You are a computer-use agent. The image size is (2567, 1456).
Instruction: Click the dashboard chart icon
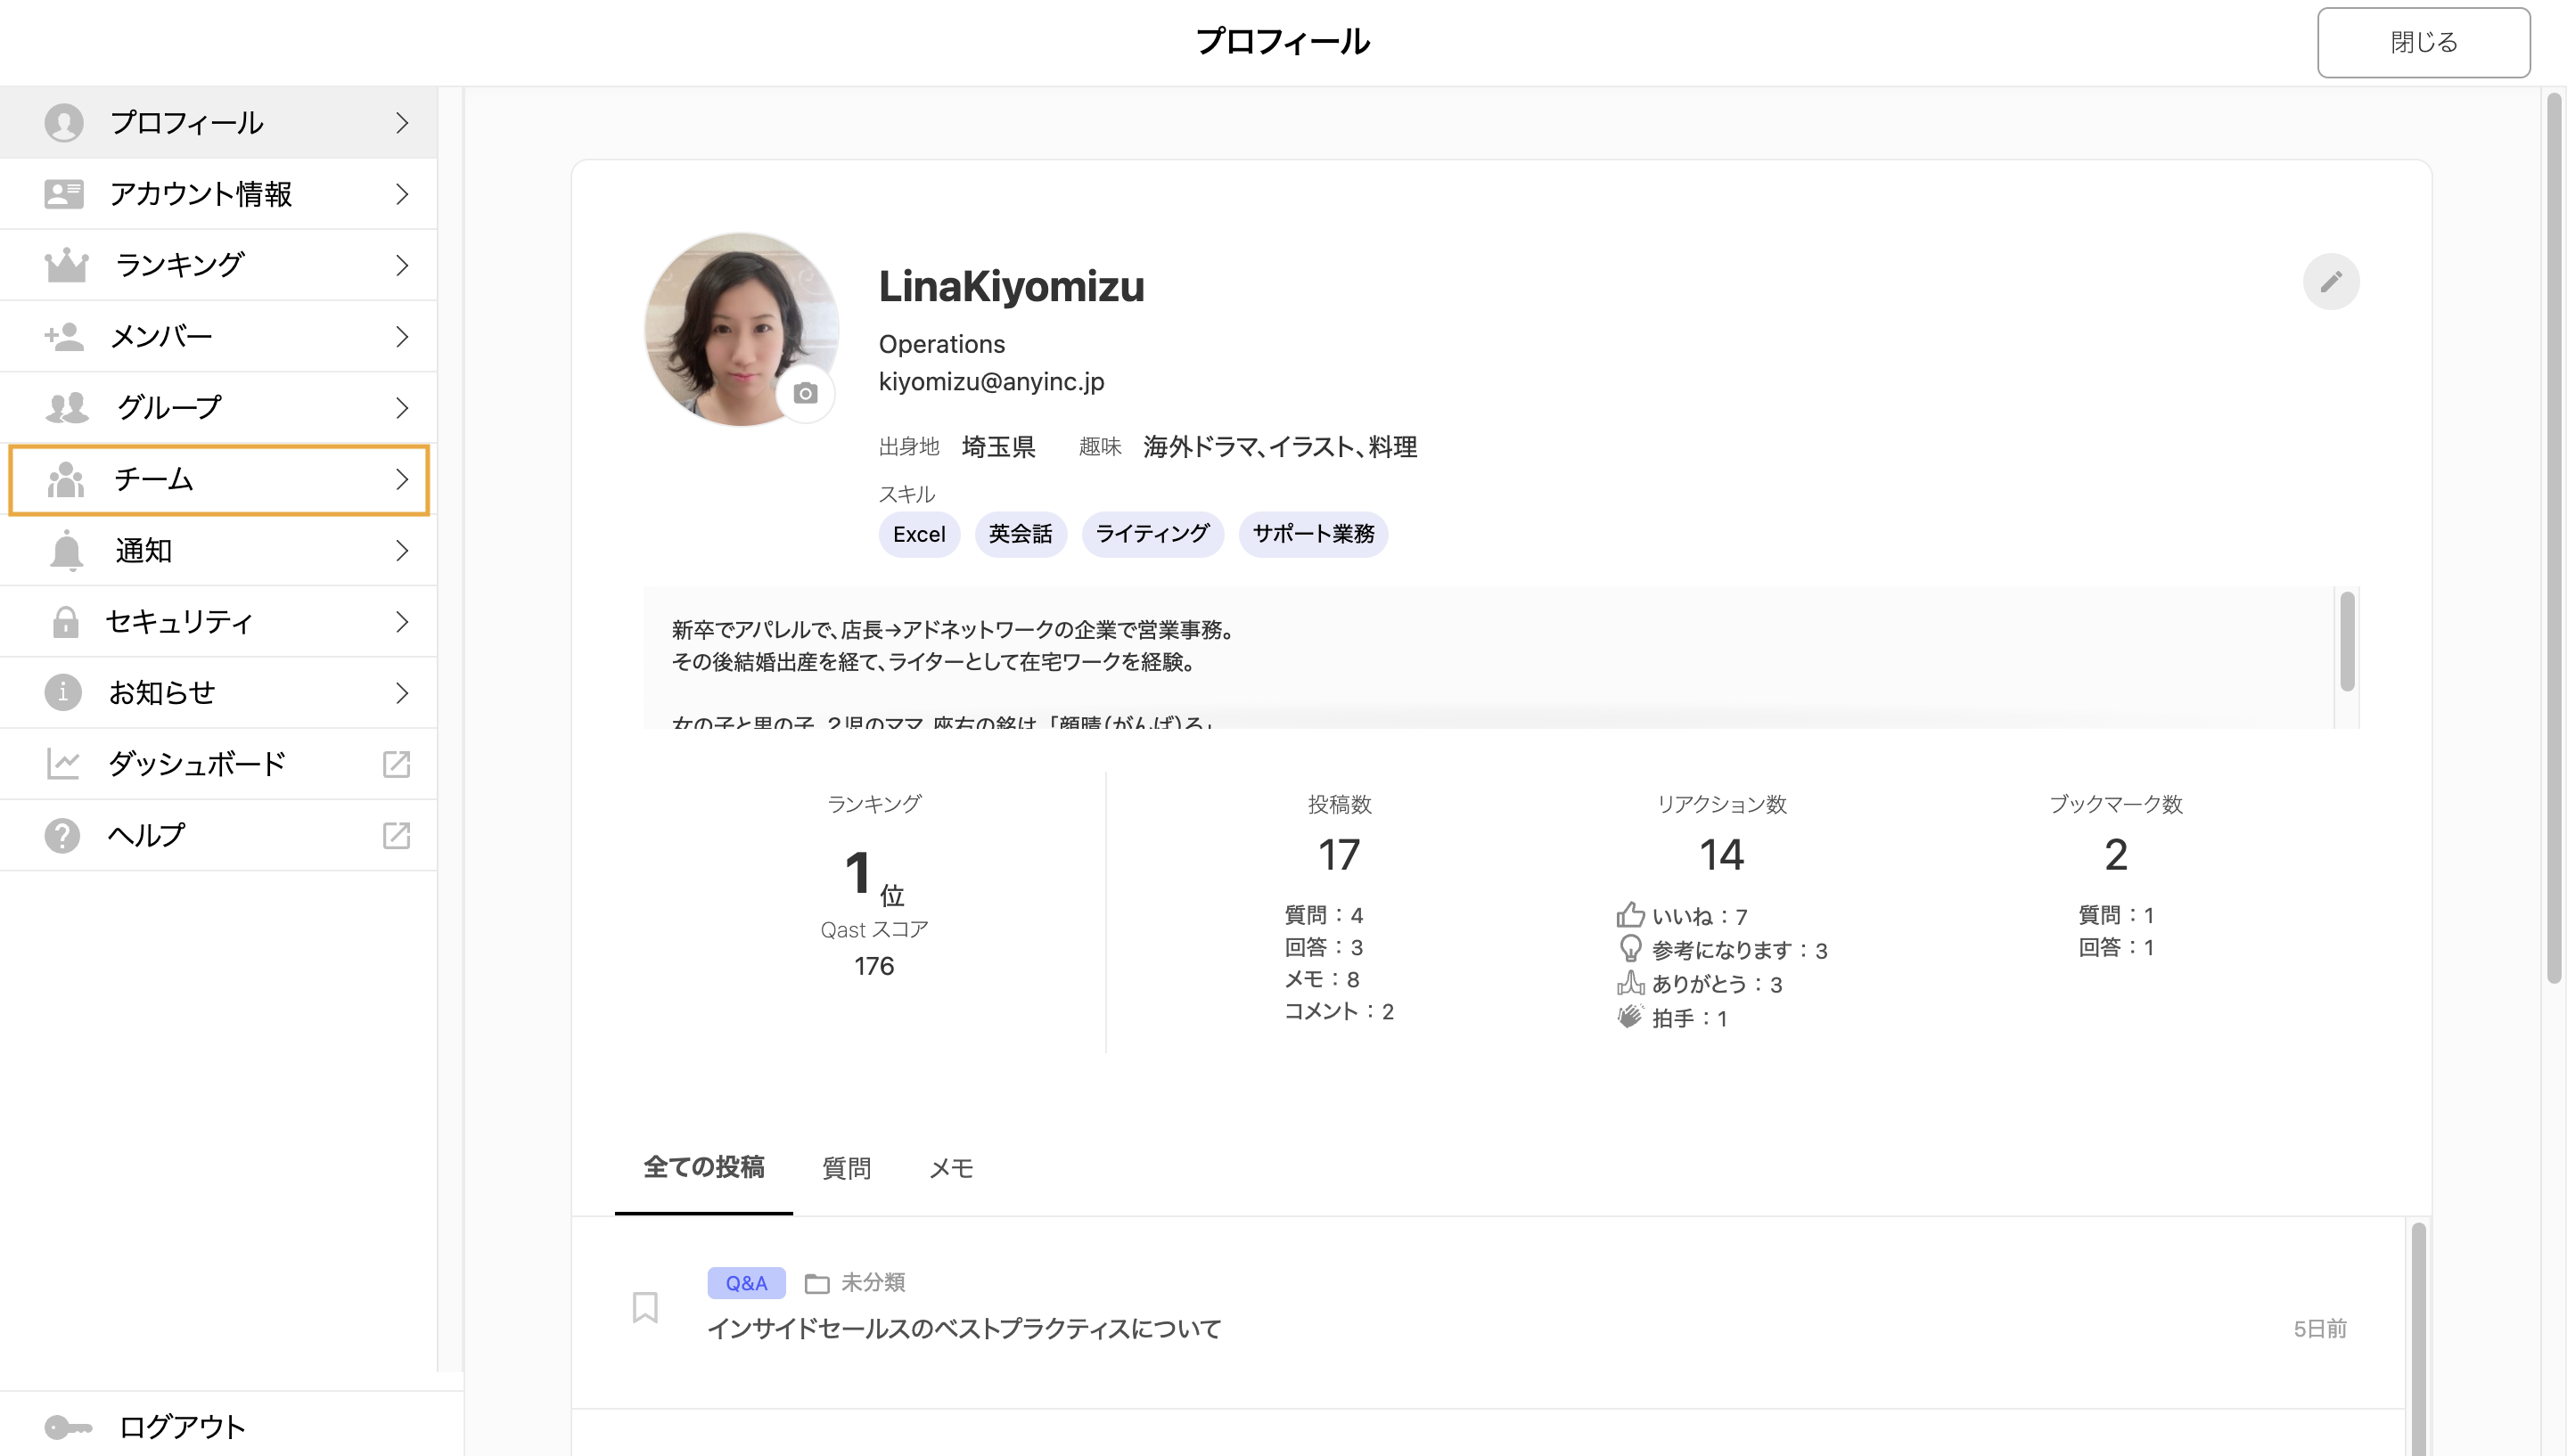pos(63,764)
